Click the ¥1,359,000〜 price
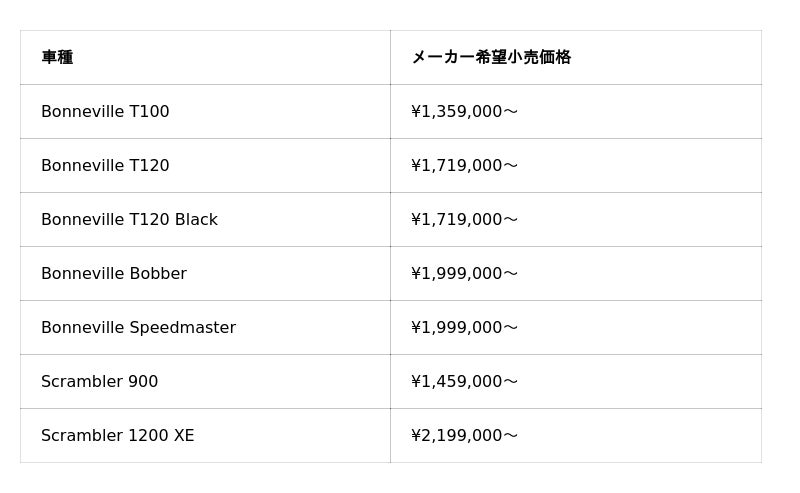 (464, 112)
